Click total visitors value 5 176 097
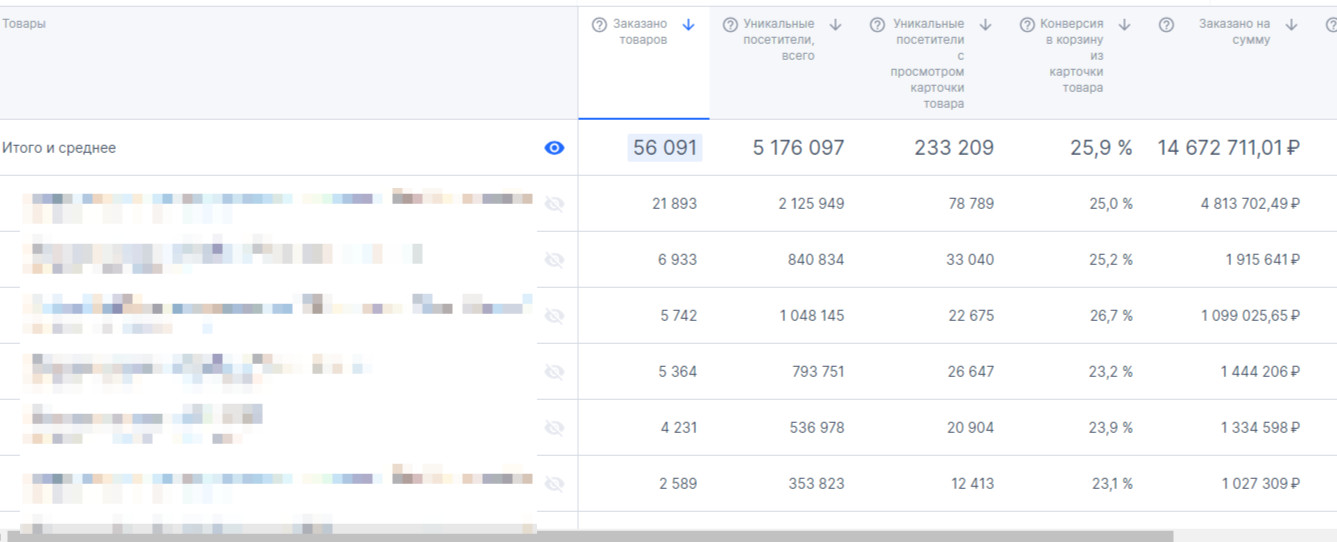The height and width of the screenshot is (542, 1337). point(798,148)
